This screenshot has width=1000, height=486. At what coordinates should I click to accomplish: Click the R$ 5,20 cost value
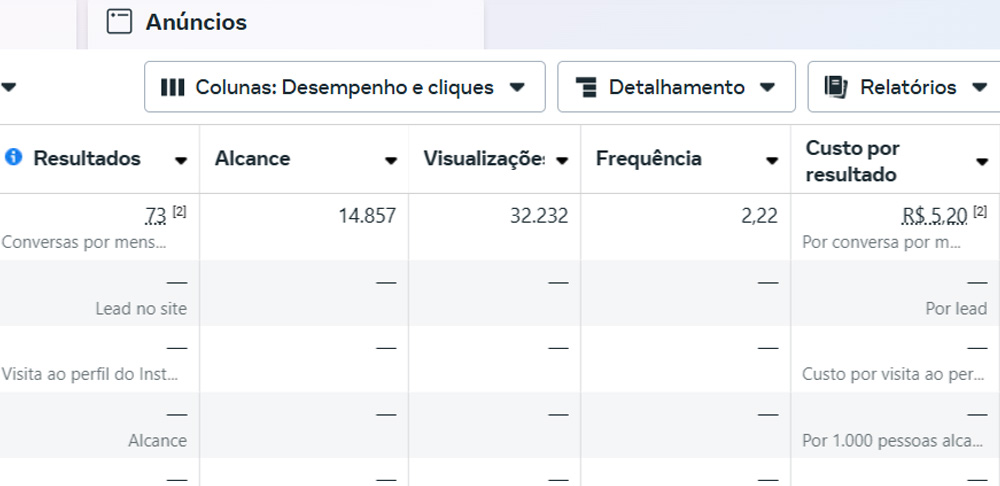coord(934,216)
